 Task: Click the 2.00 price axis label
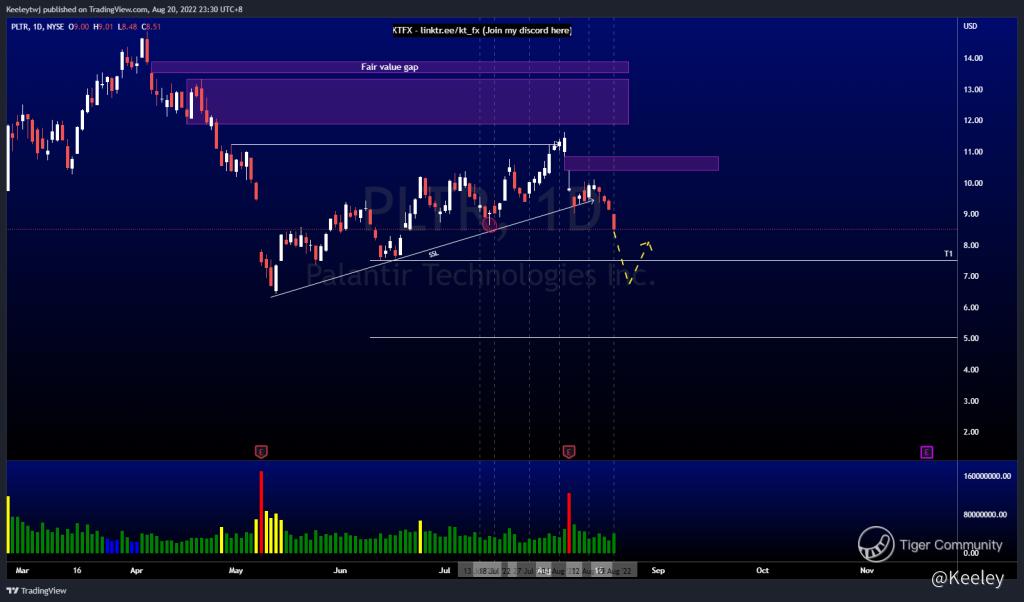[972, 432]
